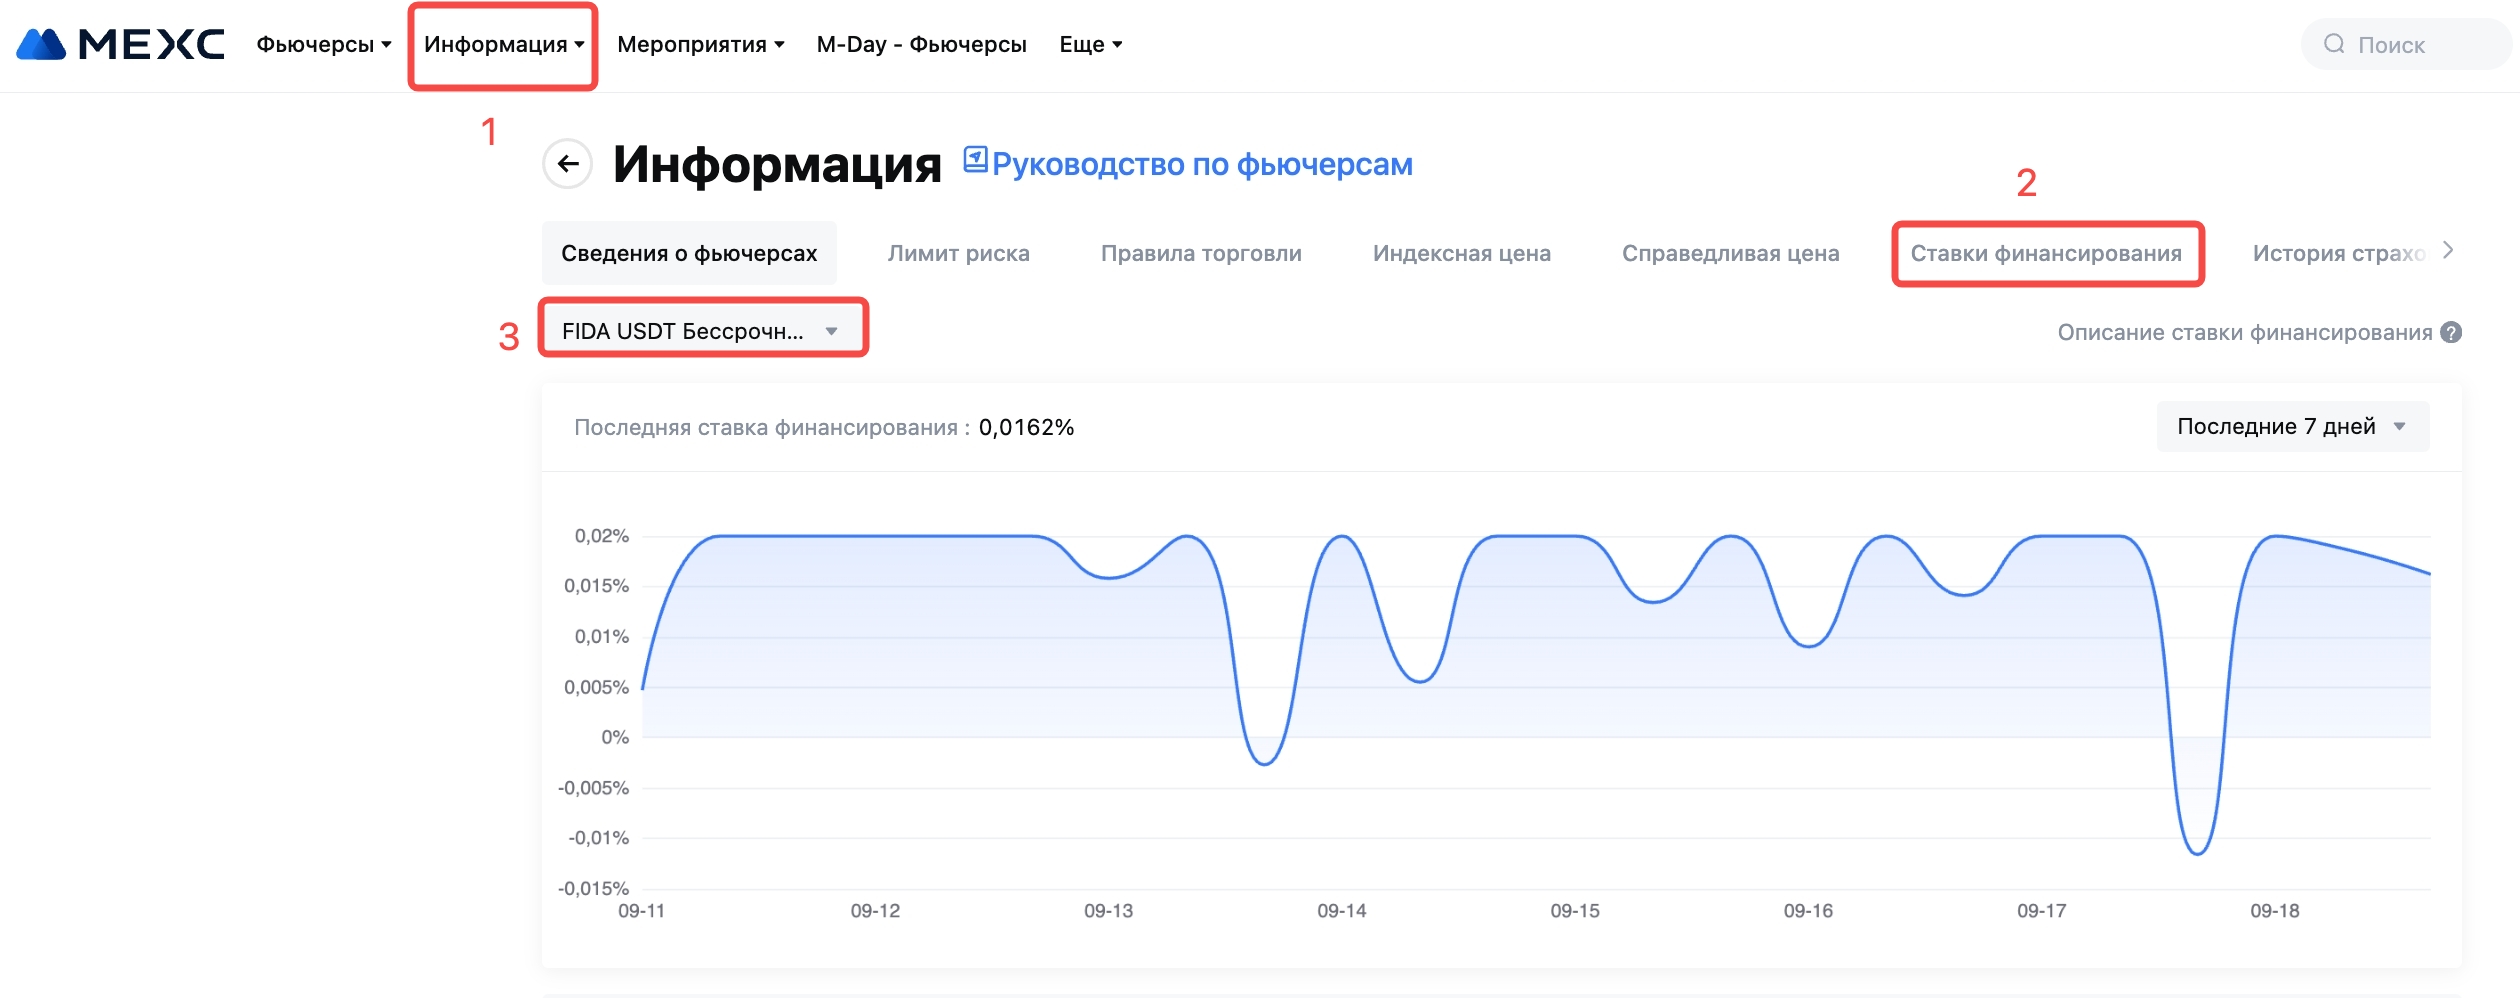This screenshot has width=2520, height=998.
Task: Open the Фьючерсы dropdown menu
Action: (x=323, y=45)
